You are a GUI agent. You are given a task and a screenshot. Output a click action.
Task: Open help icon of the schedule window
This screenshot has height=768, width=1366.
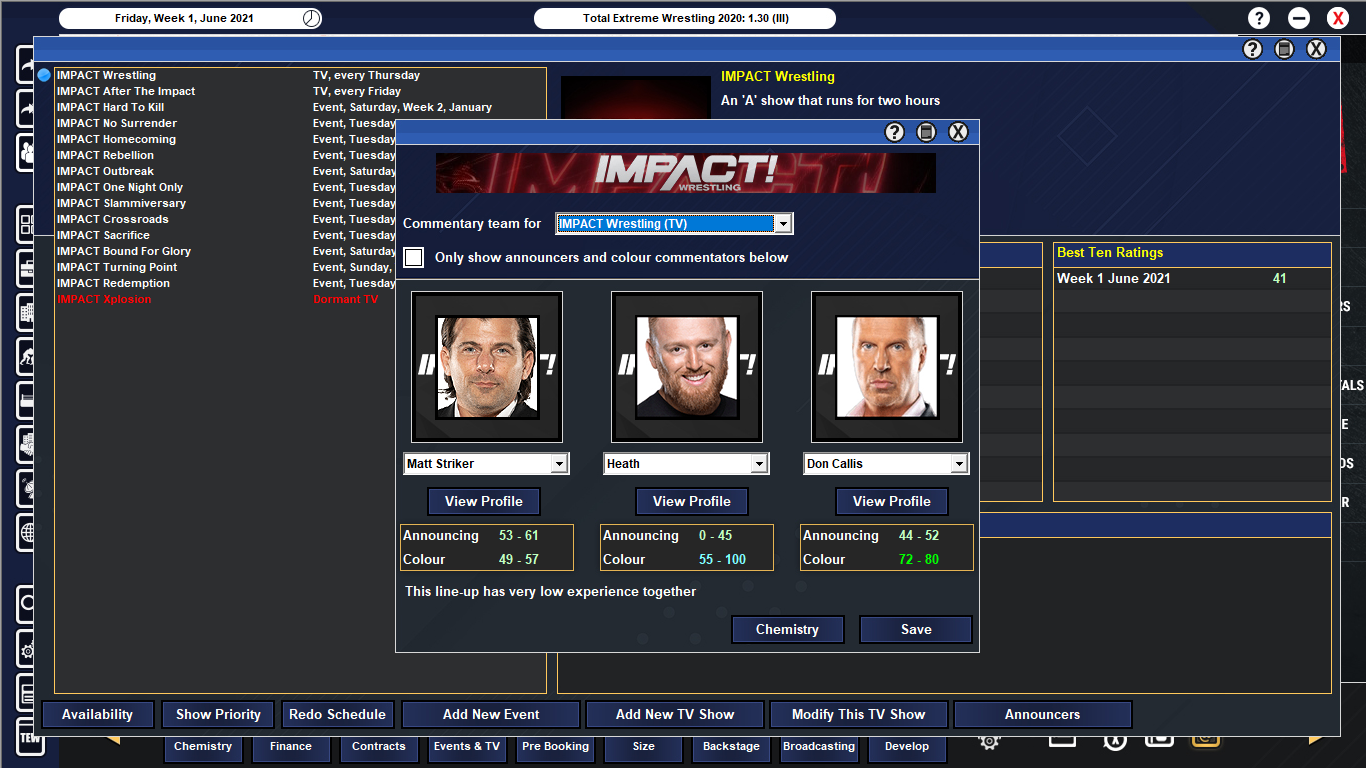[1253, 49]
